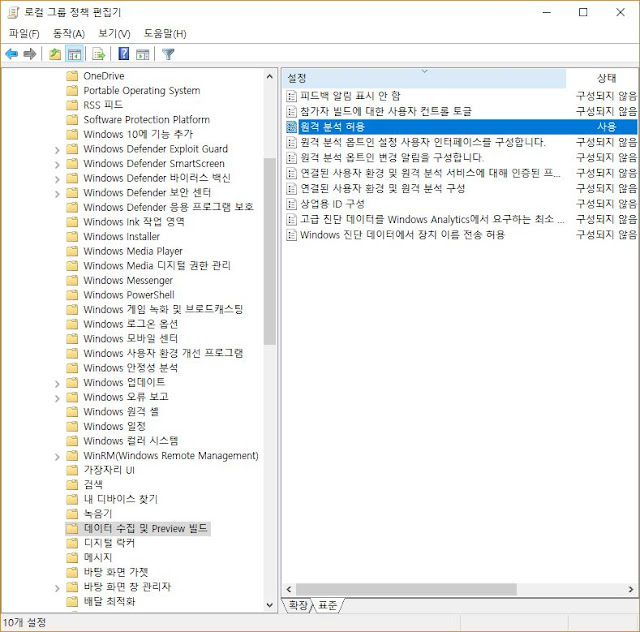Select the 가장자리 UI folder
The width and height of the screenshot is (640, 632).
(x=109, y=470)
